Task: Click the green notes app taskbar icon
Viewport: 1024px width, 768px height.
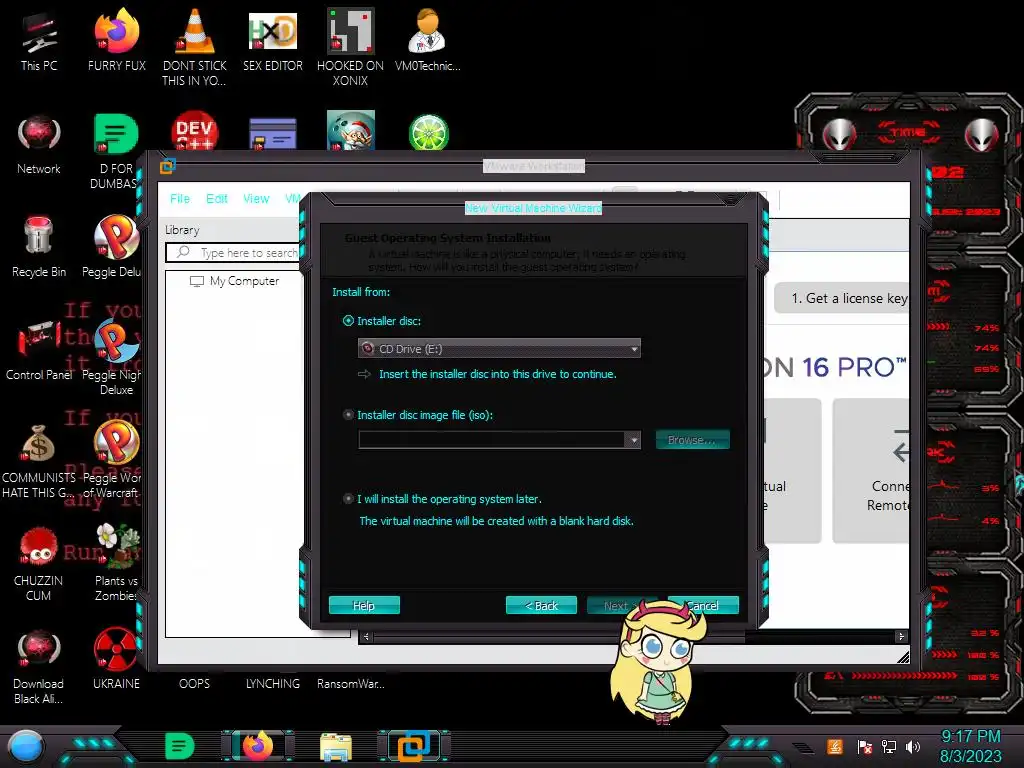Action: point(180,746)
